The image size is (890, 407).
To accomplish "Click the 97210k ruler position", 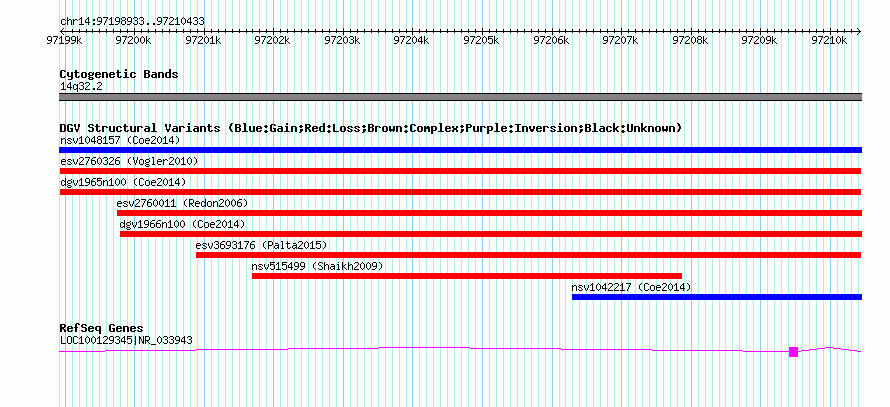I will (830, 41).
